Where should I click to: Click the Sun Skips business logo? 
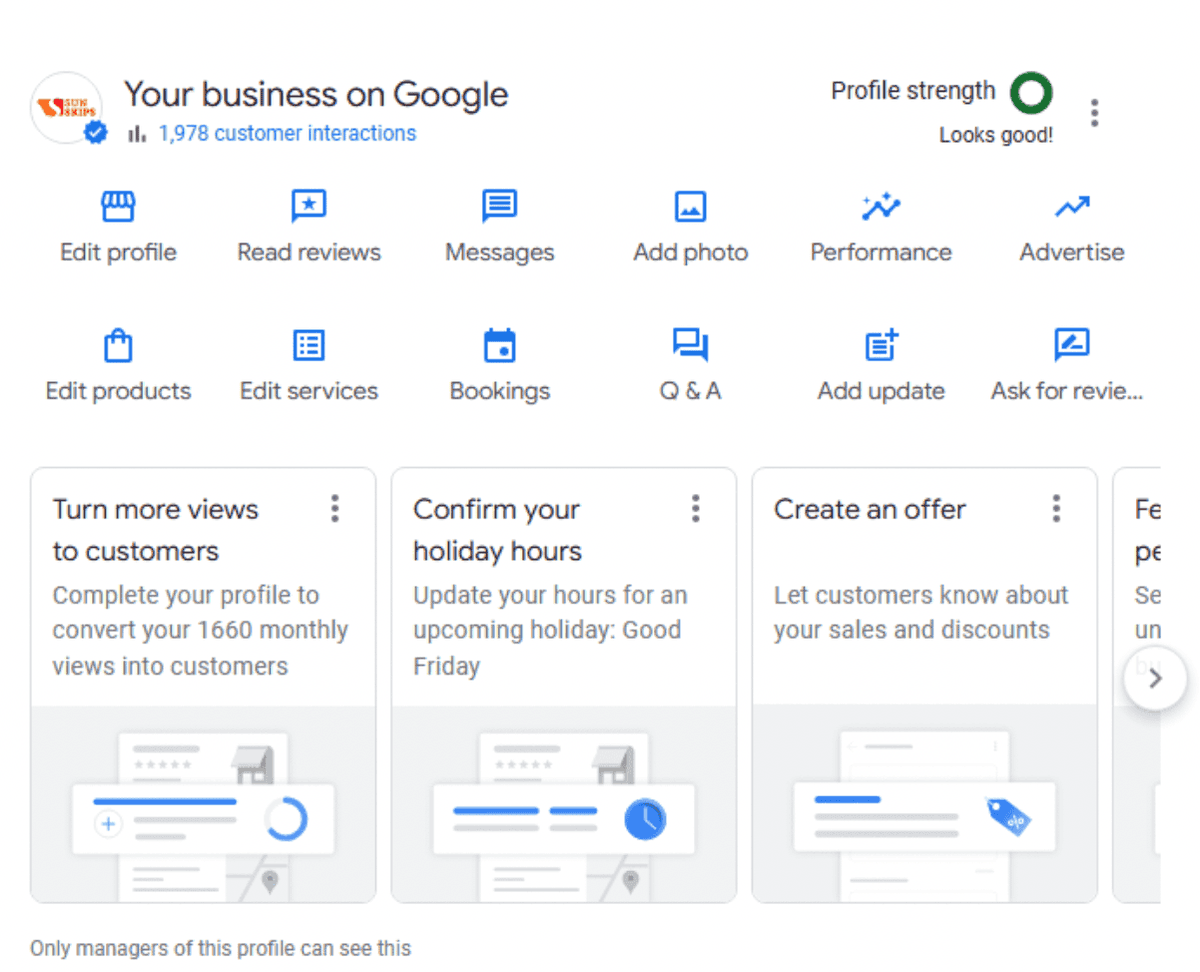(66, 107)
